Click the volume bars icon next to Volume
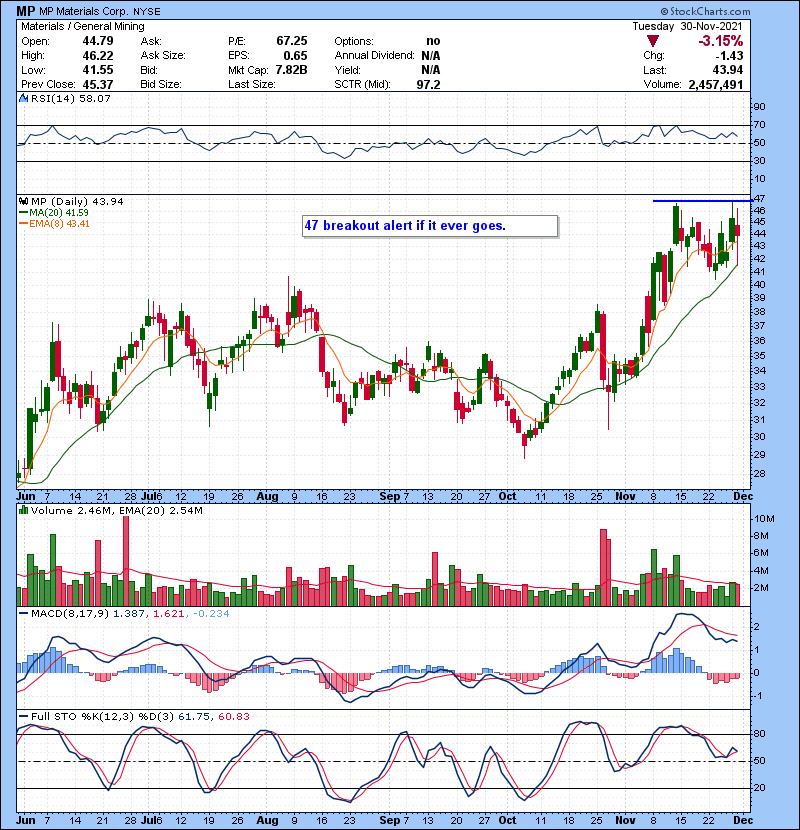Viewport: 800px width, 830px height. tap(23, 510)
